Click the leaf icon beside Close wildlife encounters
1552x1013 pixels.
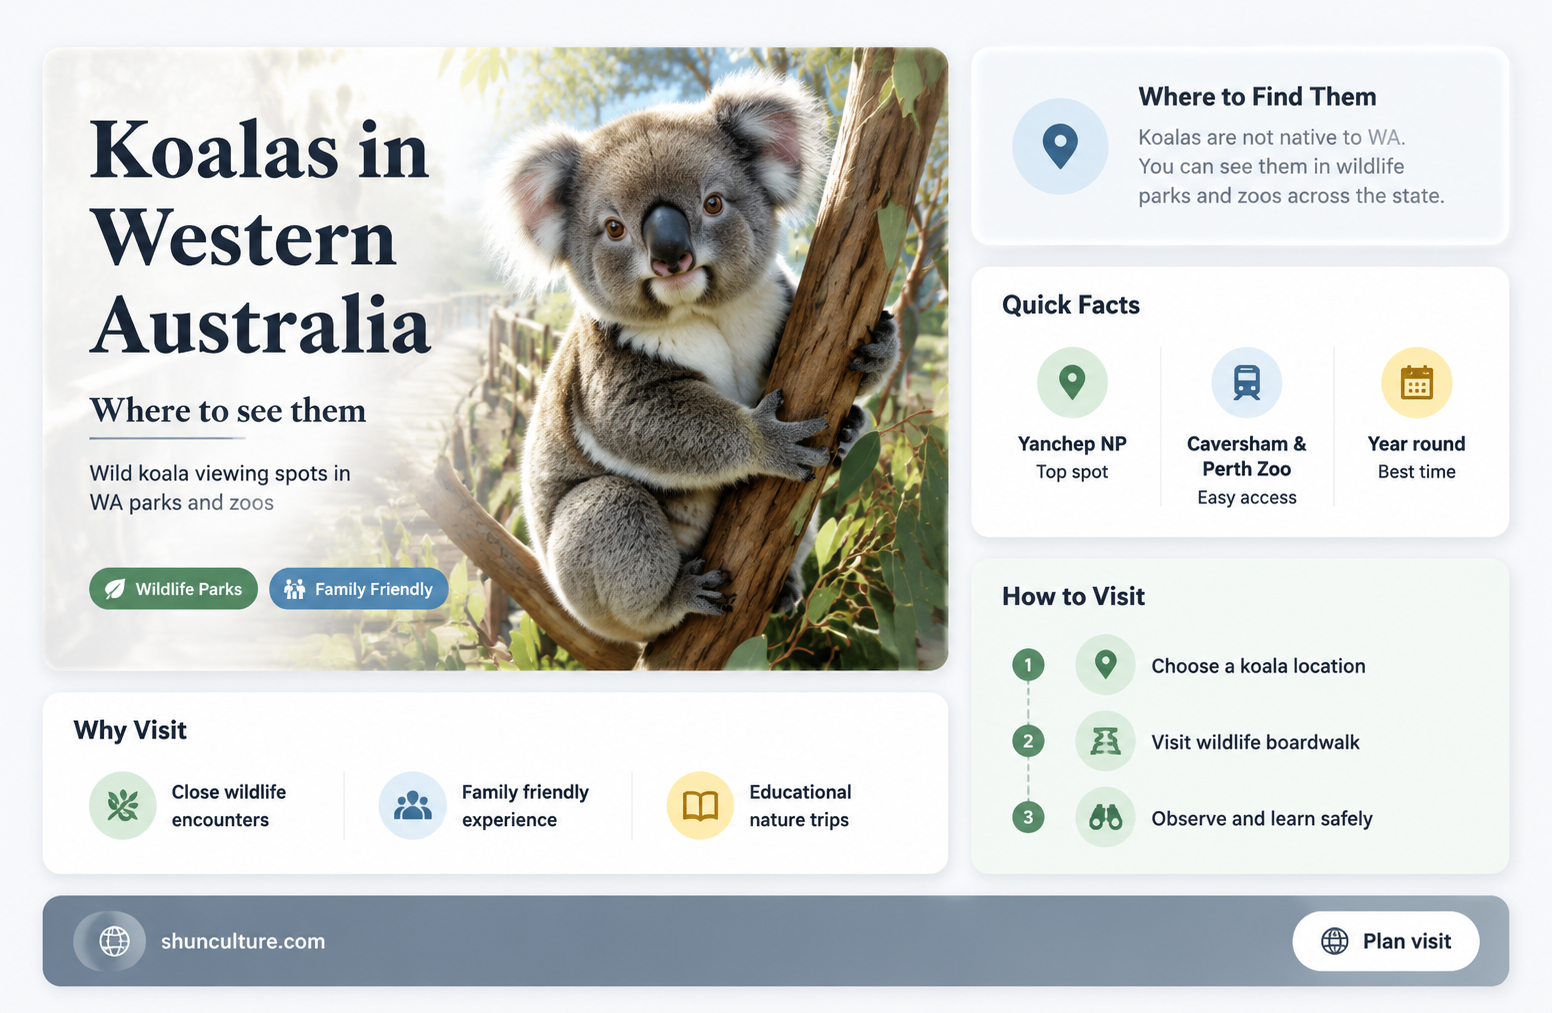click(123, 805)
